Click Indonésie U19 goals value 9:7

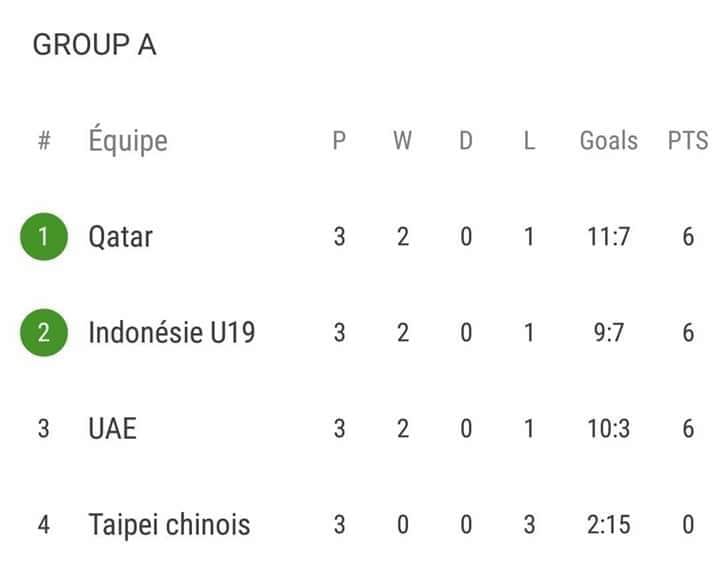pyautogui.click(x=608, y=332)
